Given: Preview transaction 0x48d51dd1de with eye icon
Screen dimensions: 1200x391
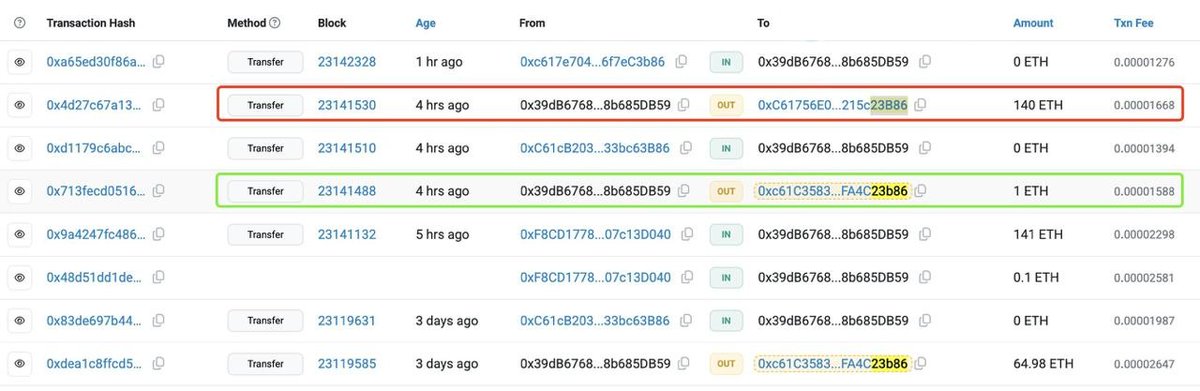Looking at the screenshot, I should pos(19,277).
